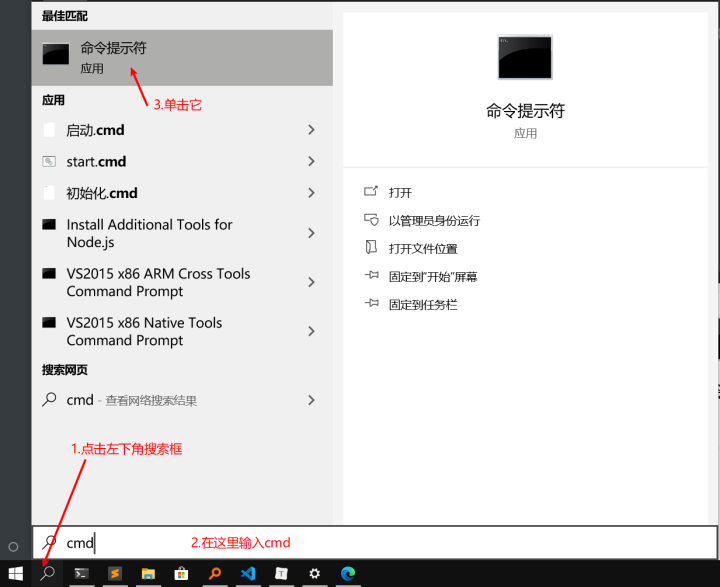This screenshot has height=587, width=720.
Task: Expand options for Install Additional Tools for Node.js
Action: pyautogui.click(x=311, y=233)
